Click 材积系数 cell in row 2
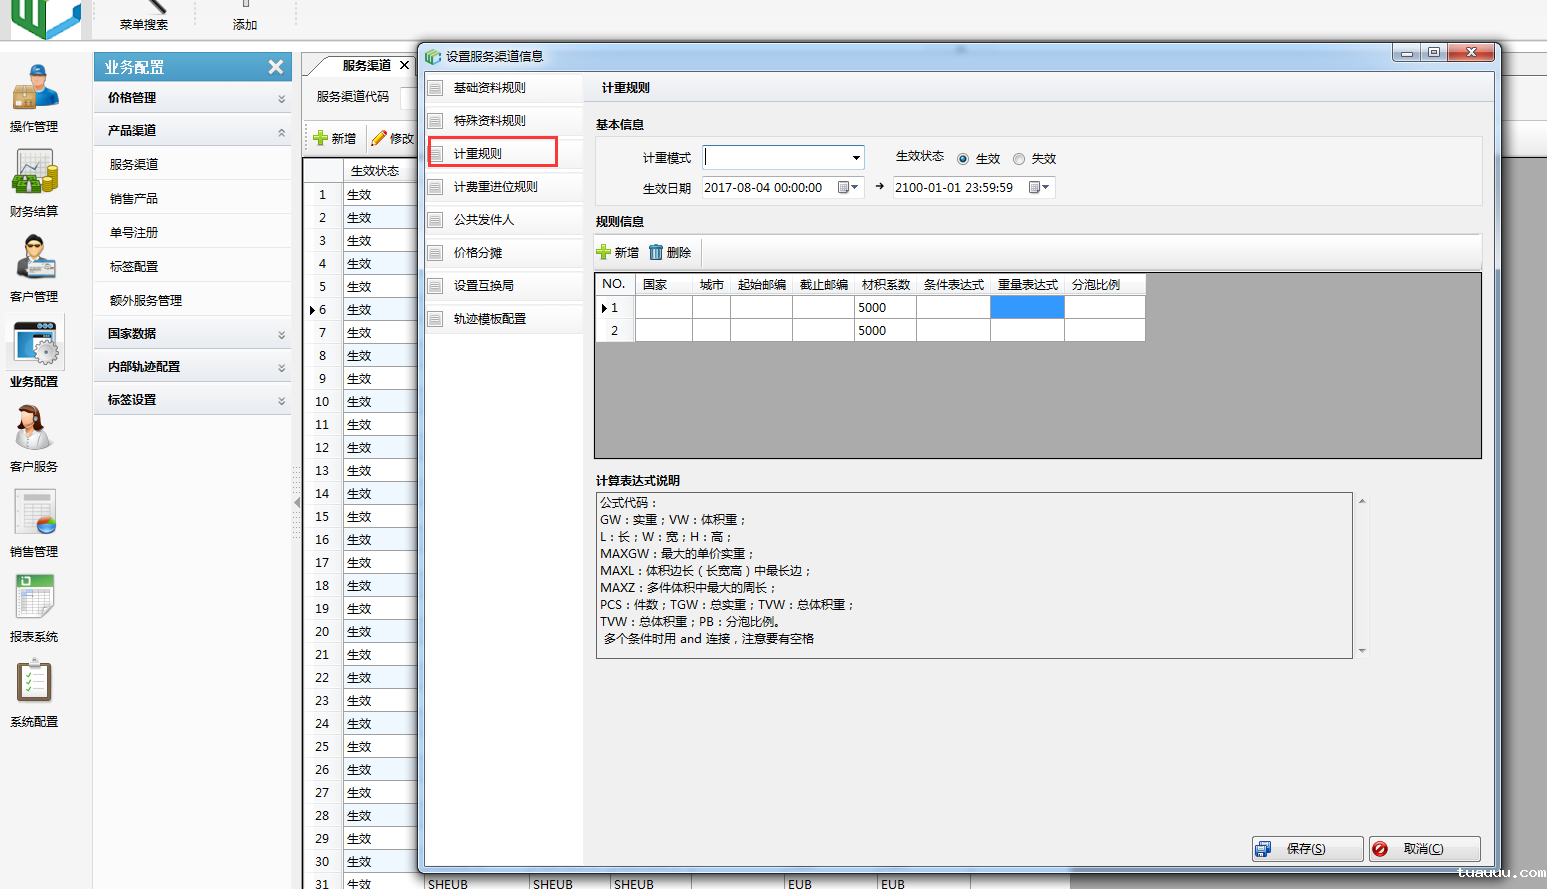This screenshot has height=889, width=1547. click(x=884, y=331)
